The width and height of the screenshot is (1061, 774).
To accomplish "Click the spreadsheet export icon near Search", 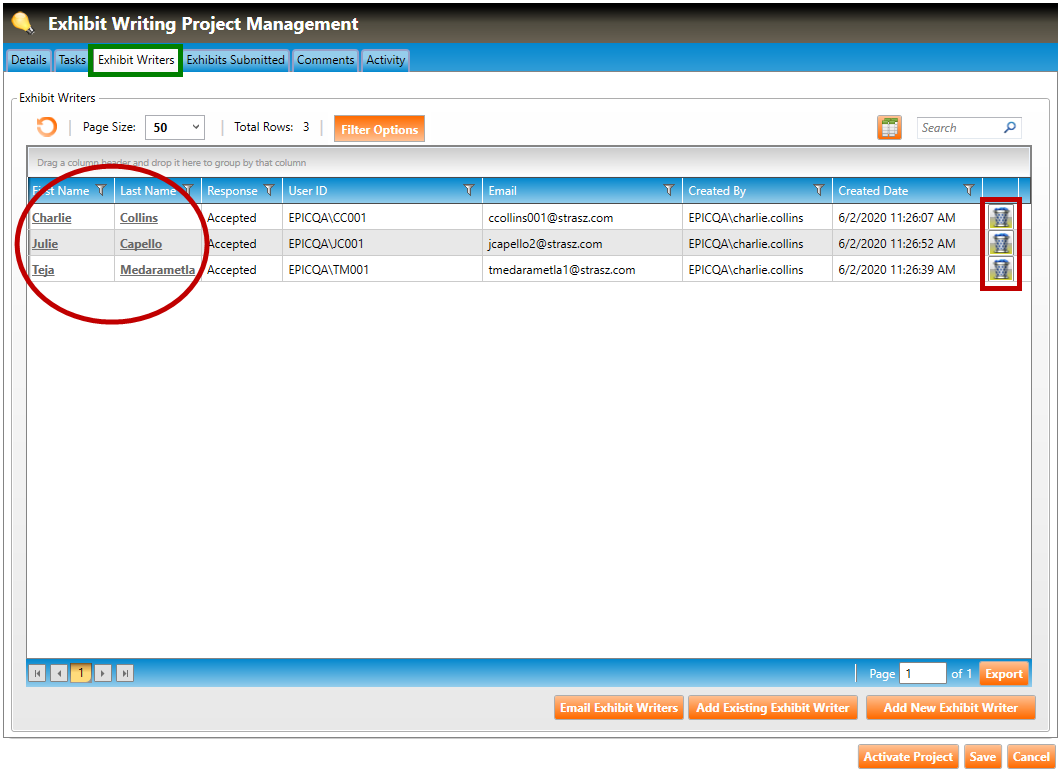I will (x=889, y=128).
